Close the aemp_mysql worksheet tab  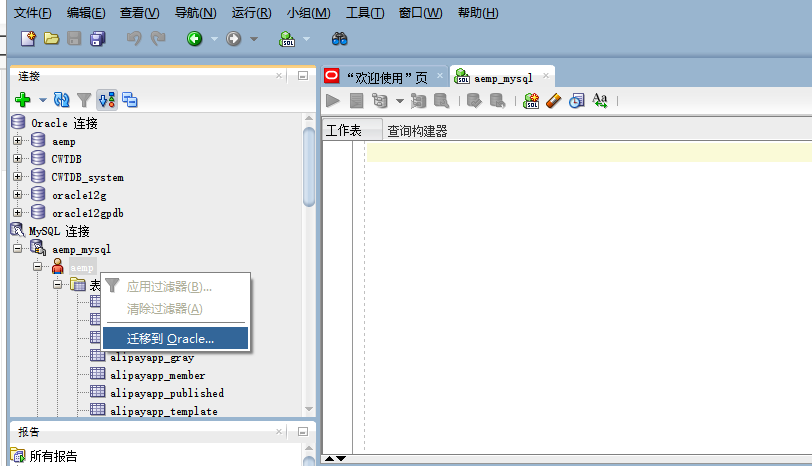[x=546, y=76]
